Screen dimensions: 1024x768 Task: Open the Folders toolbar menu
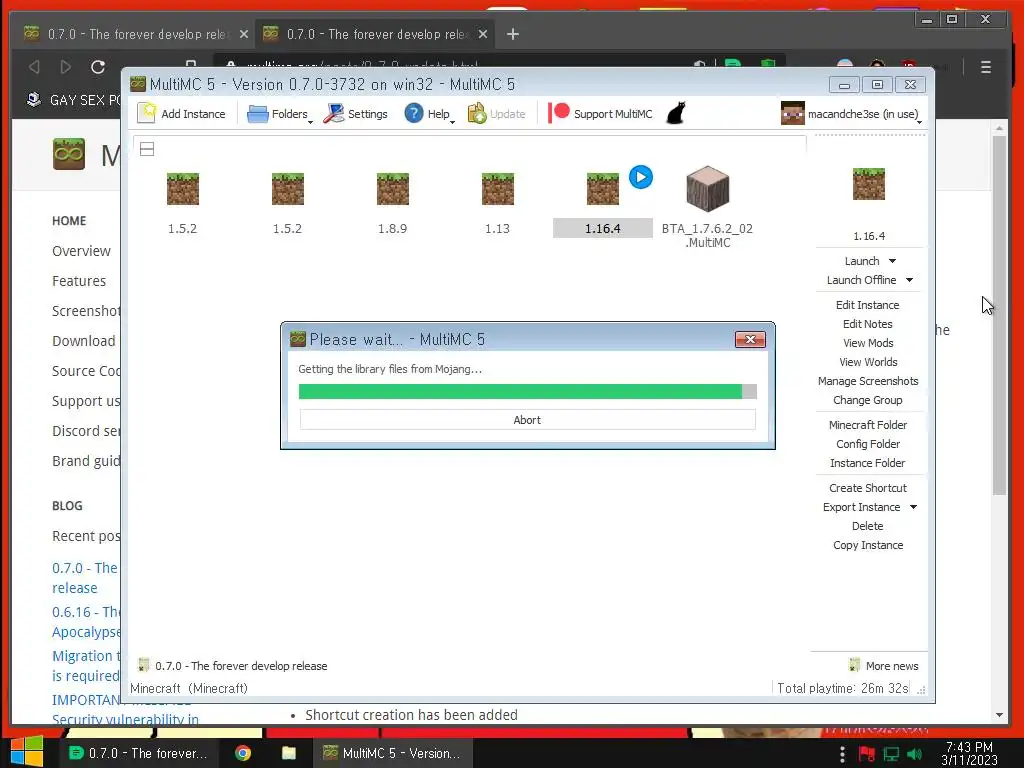coord(280,114)
